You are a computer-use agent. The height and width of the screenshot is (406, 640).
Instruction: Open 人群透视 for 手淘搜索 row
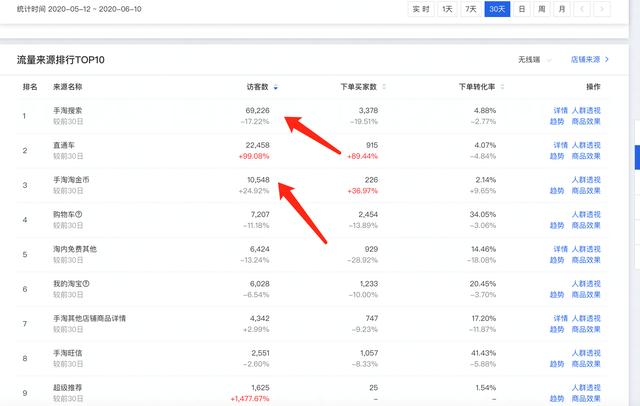[x=586, y=111]
